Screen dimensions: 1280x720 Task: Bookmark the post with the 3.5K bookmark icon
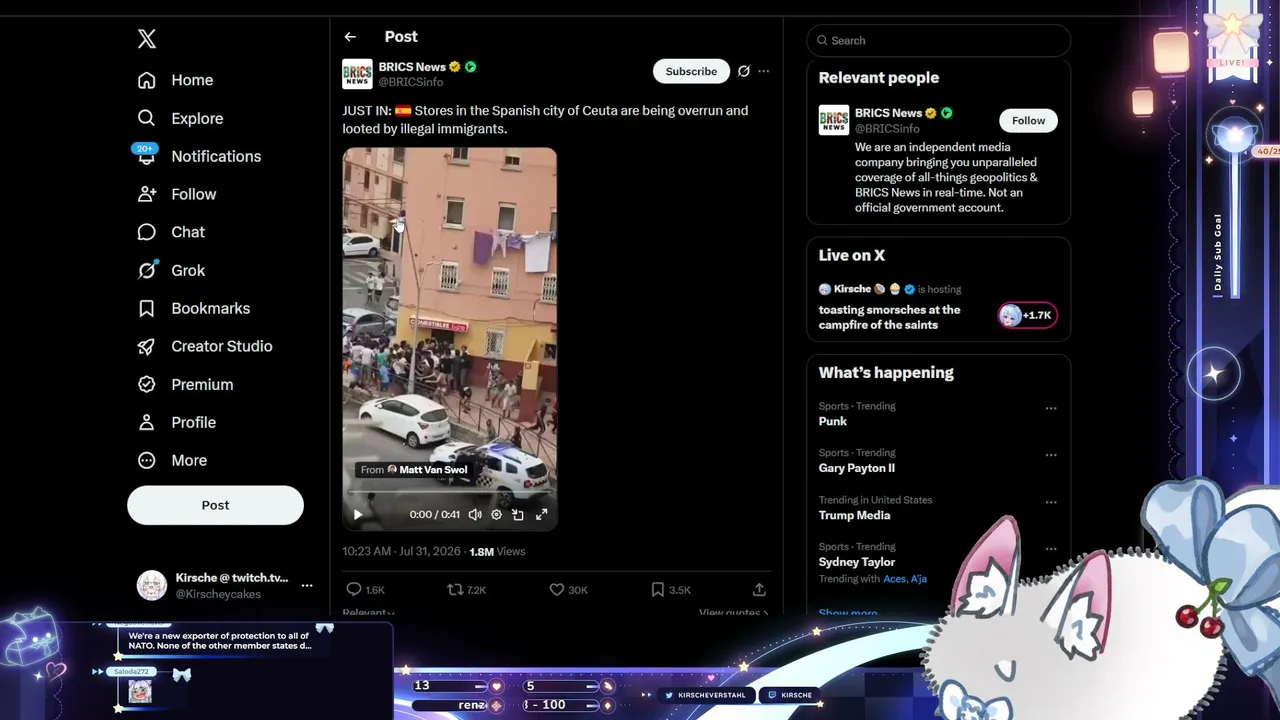coord(658,590)
